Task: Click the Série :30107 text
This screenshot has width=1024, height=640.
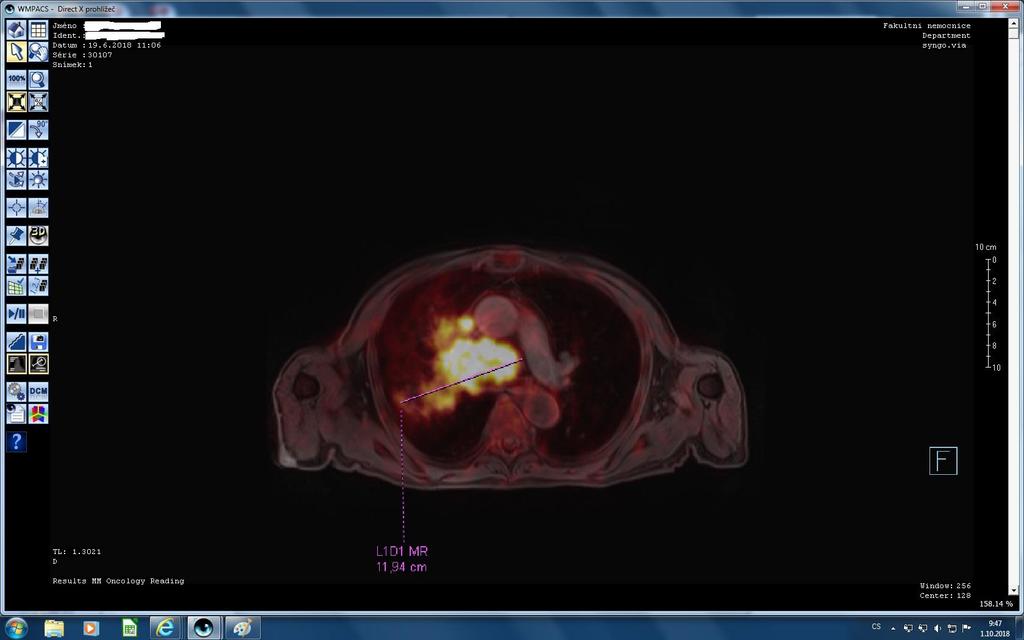Action: point(82,55)
